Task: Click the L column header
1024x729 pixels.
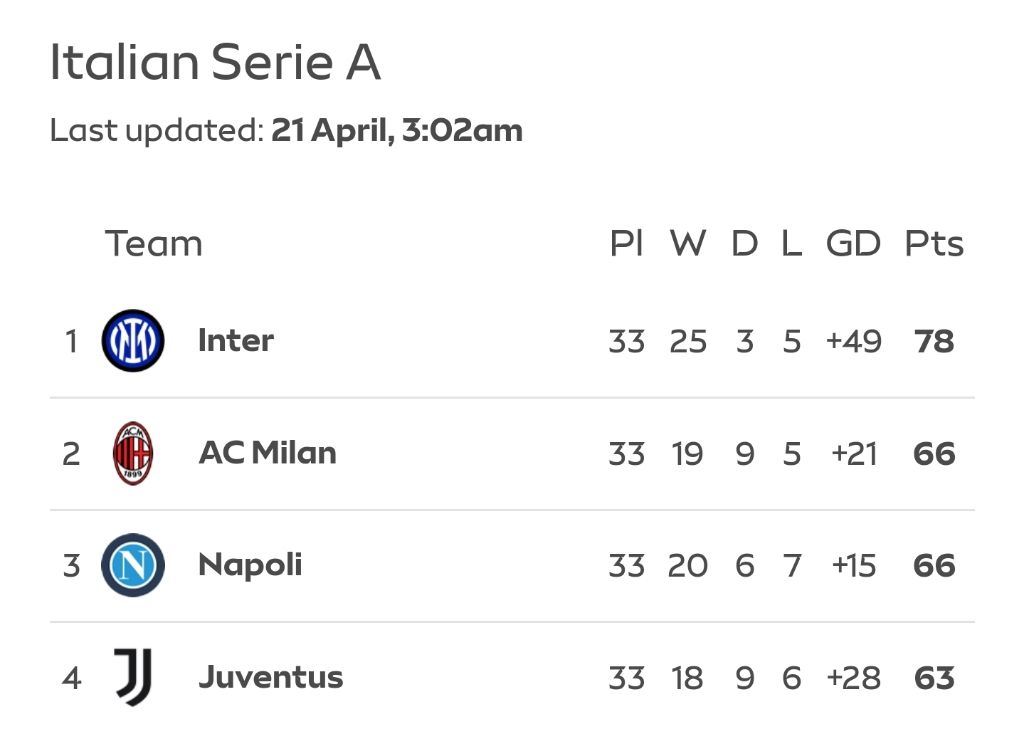Action: 792,244
